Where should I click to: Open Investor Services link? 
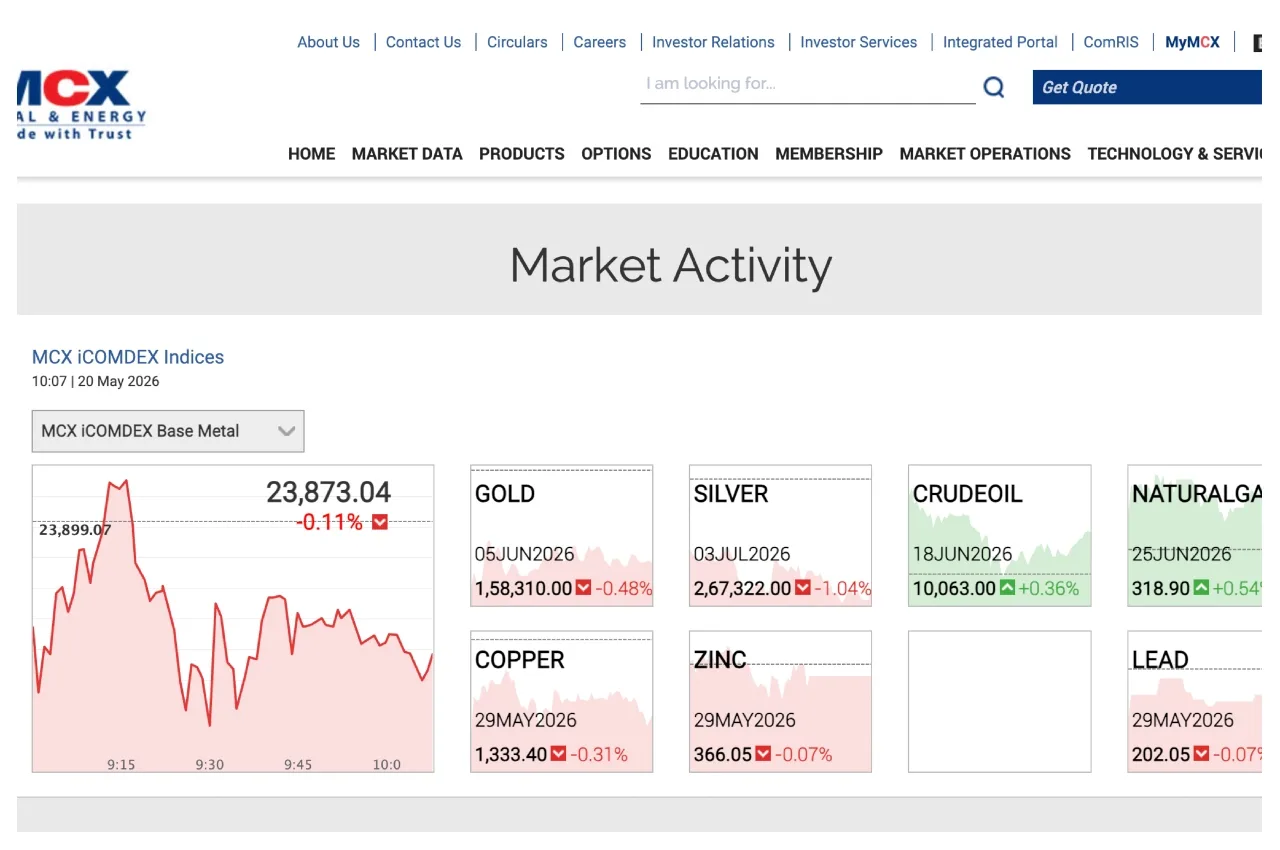(x=858, y=42)
